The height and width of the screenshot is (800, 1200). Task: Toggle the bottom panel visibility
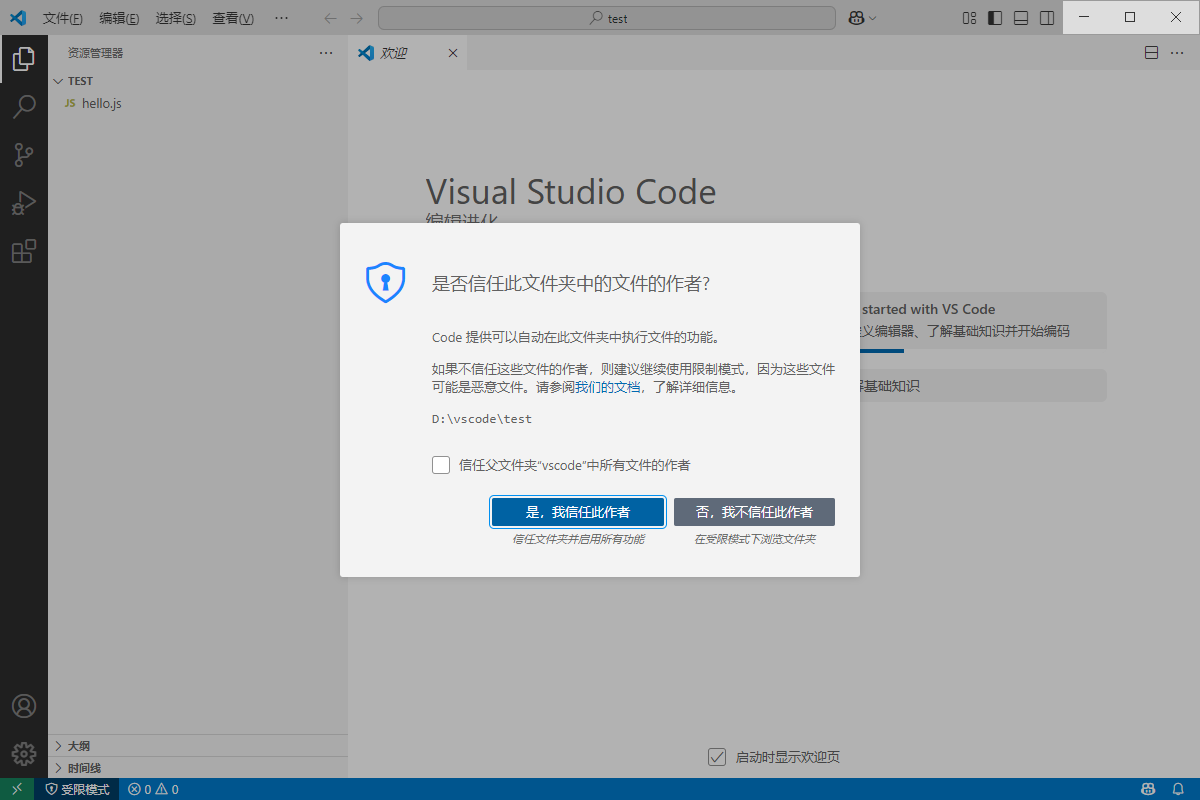1021,18
